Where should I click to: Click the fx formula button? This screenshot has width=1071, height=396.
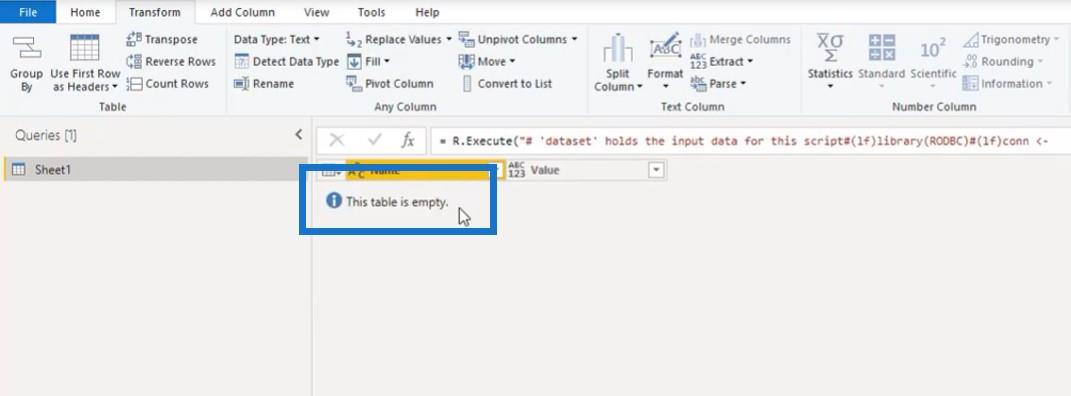[408, 140]
